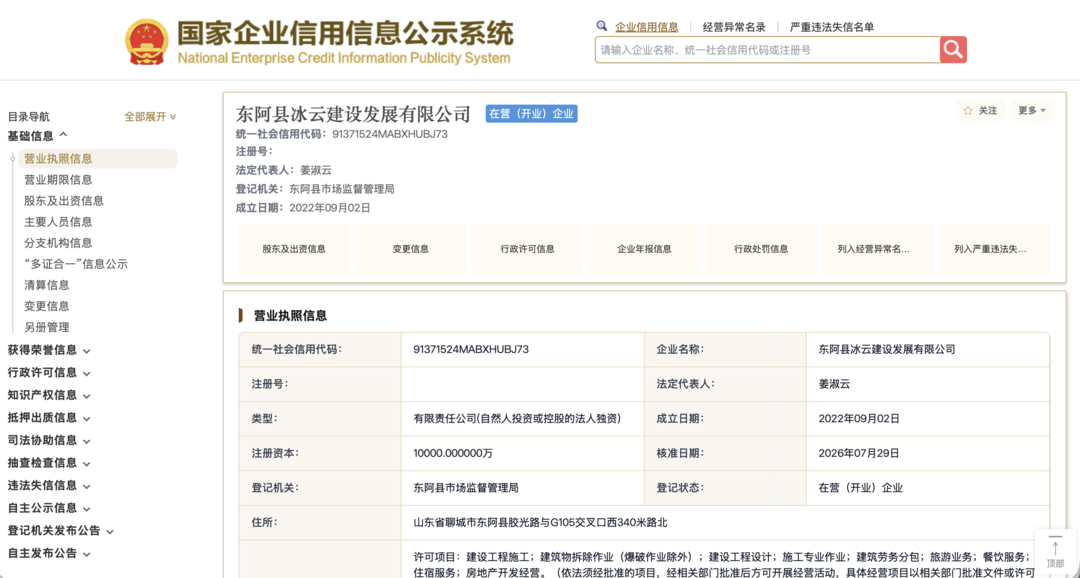Click the credit code value in the table
Viewport: 1080px width, 578px height.
471,349
